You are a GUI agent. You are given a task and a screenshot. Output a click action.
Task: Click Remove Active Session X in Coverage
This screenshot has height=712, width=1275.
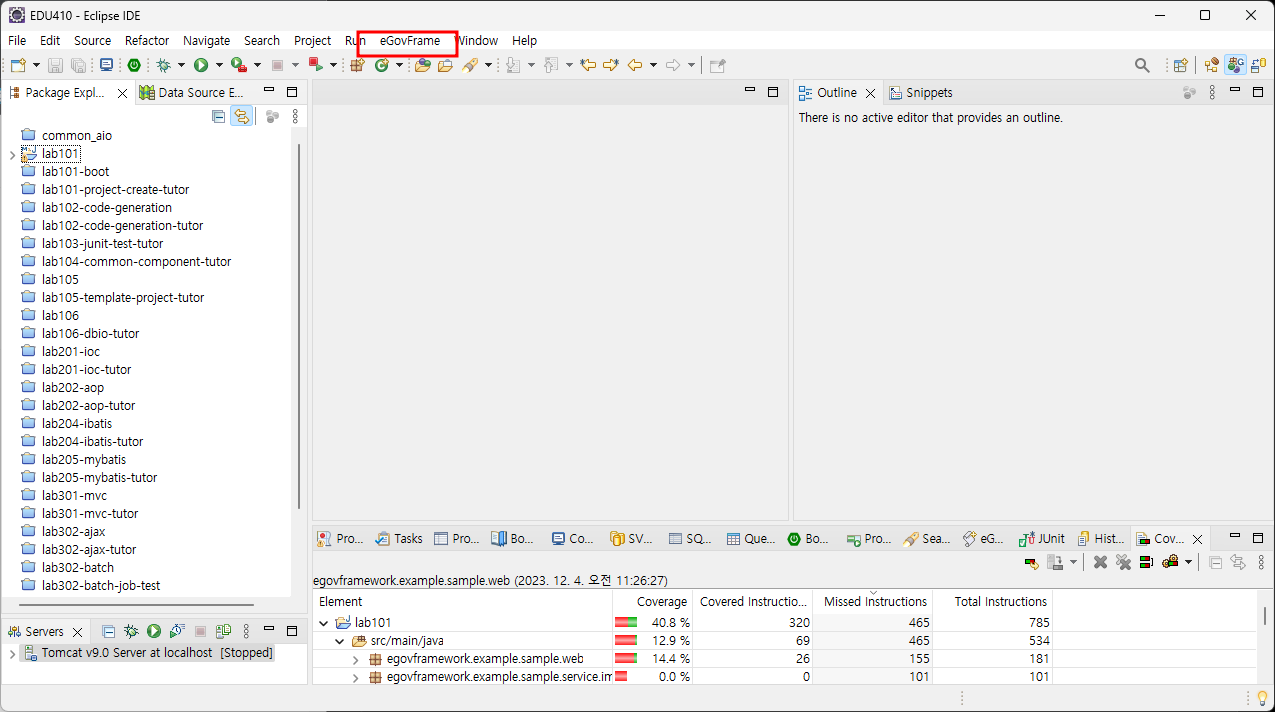(x=1100, y=562)
